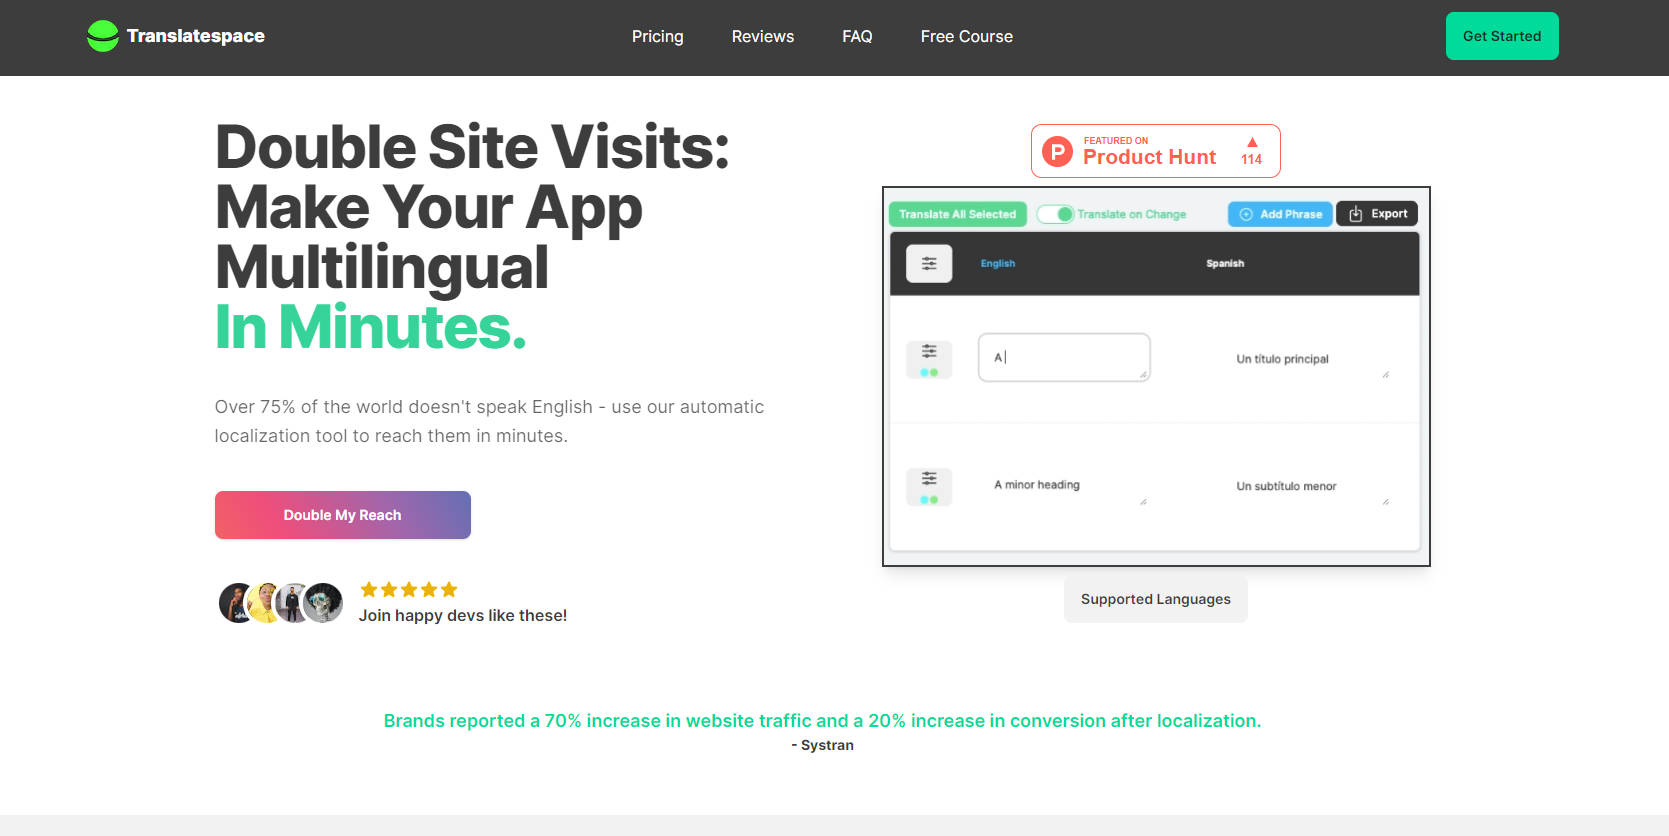Click the English text input field
The width and height of the screenshot is (1669, 836).
1063,357
